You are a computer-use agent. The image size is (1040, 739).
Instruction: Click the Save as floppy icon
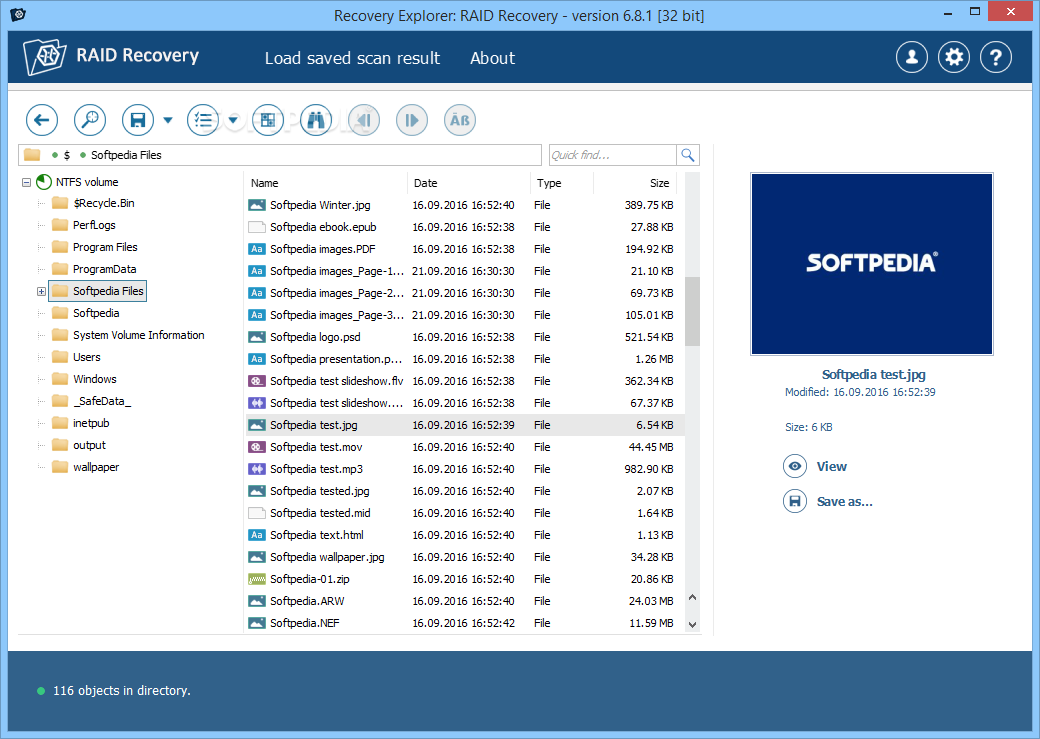pyautogui.click(x=795, y=501)
